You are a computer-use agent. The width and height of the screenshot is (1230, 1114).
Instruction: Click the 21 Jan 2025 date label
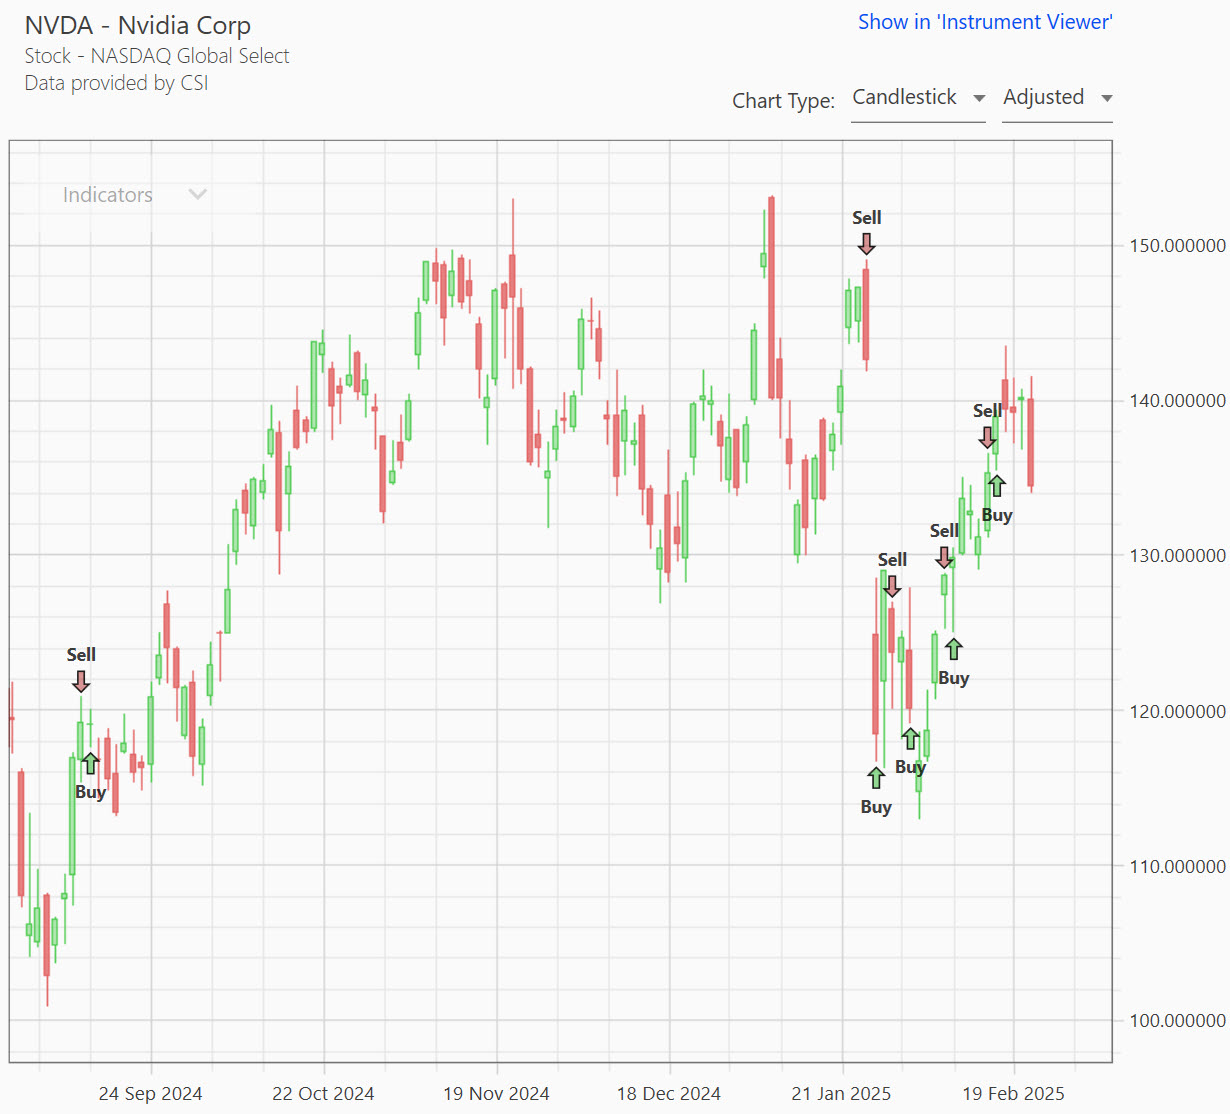pyautogui.click(x=841, y=1094)
